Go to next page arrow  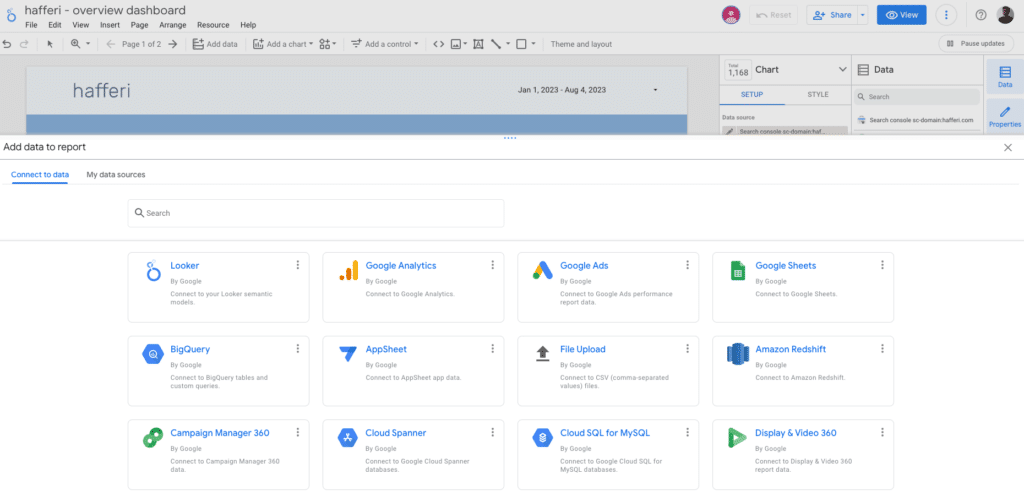(172, 44)
